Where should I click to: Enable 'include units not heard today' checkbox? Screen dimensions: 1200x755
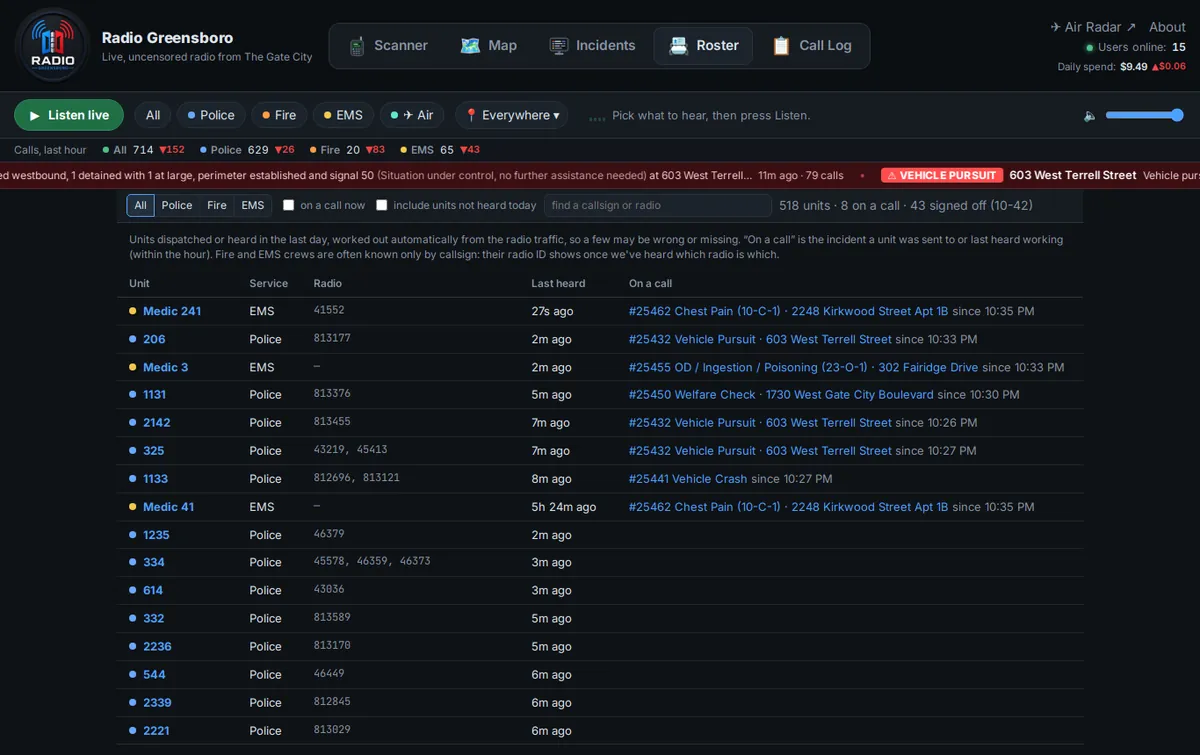[x=382, y=205]
